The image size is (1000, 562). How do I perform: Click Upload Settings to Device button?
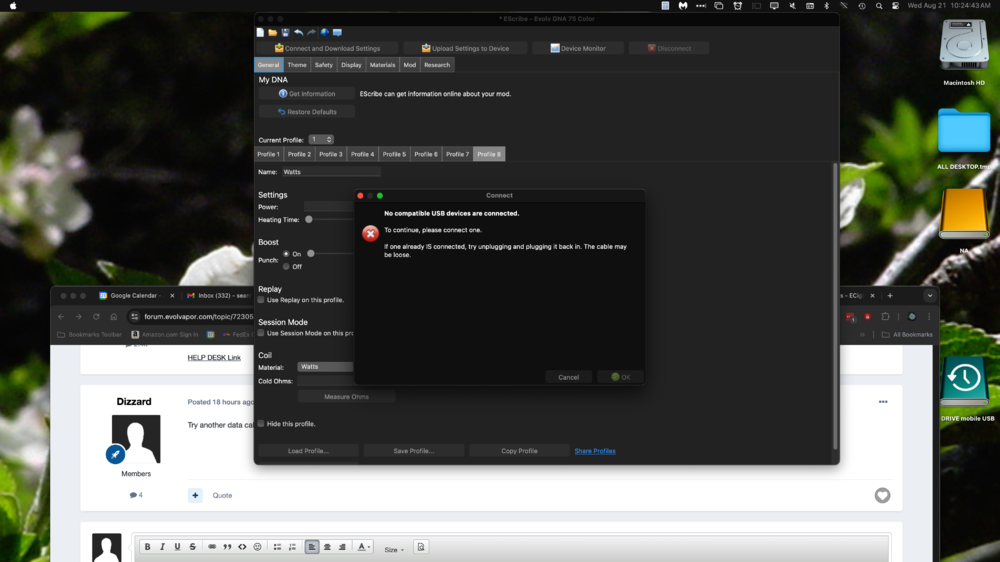tap(465, 48)
